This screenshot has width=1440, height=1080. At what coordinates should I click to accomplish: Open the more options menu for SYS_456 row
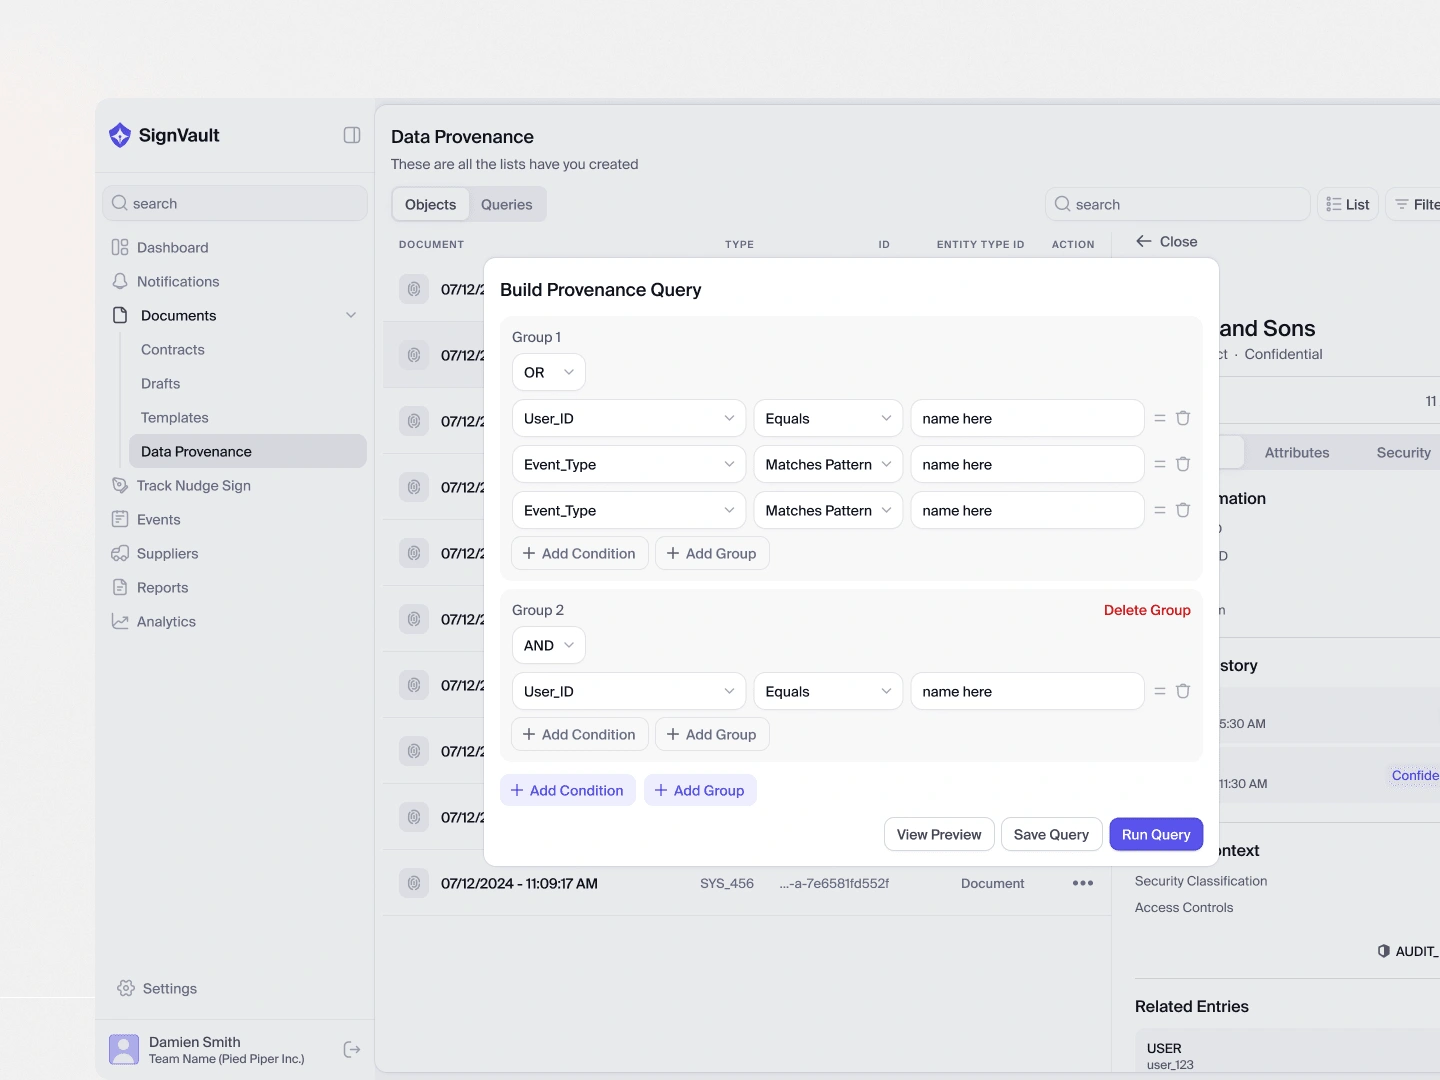[x=1082, y=883]
